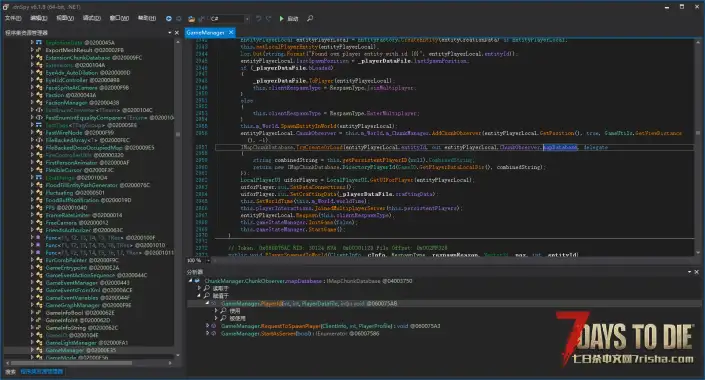Screen dimensions: 705x380
Task: Select FileBackedDecoOccupiedMap in the tree
Action: (x=100, y=148)
